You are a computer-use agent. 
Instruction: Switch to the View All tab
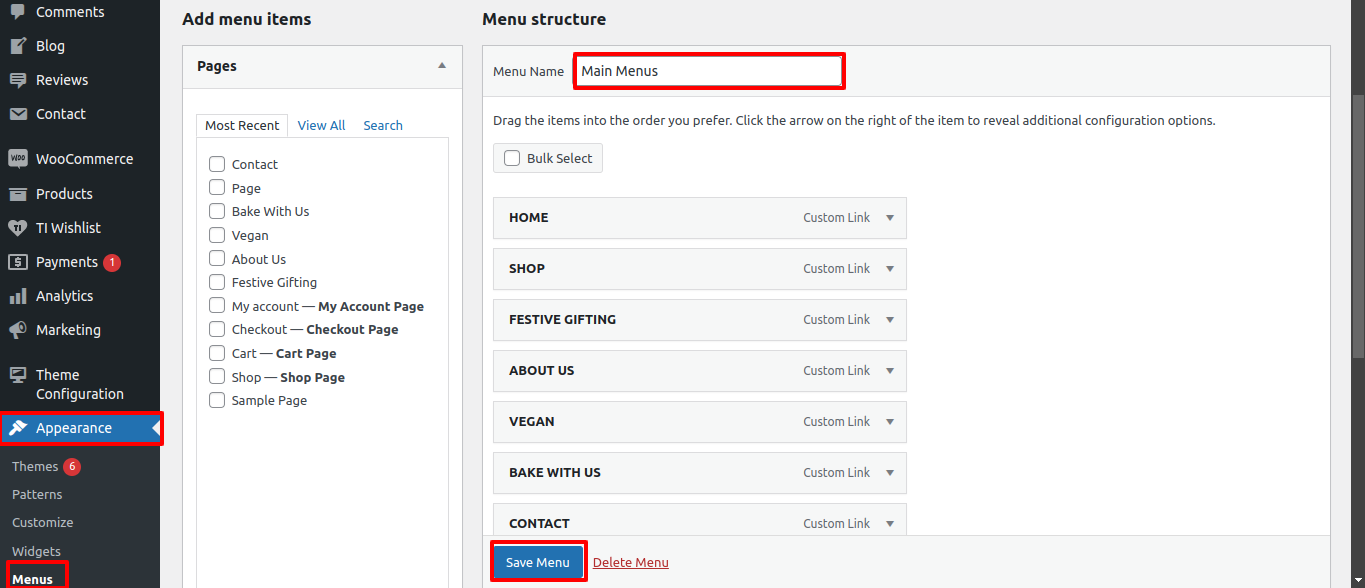coord(321,125)
